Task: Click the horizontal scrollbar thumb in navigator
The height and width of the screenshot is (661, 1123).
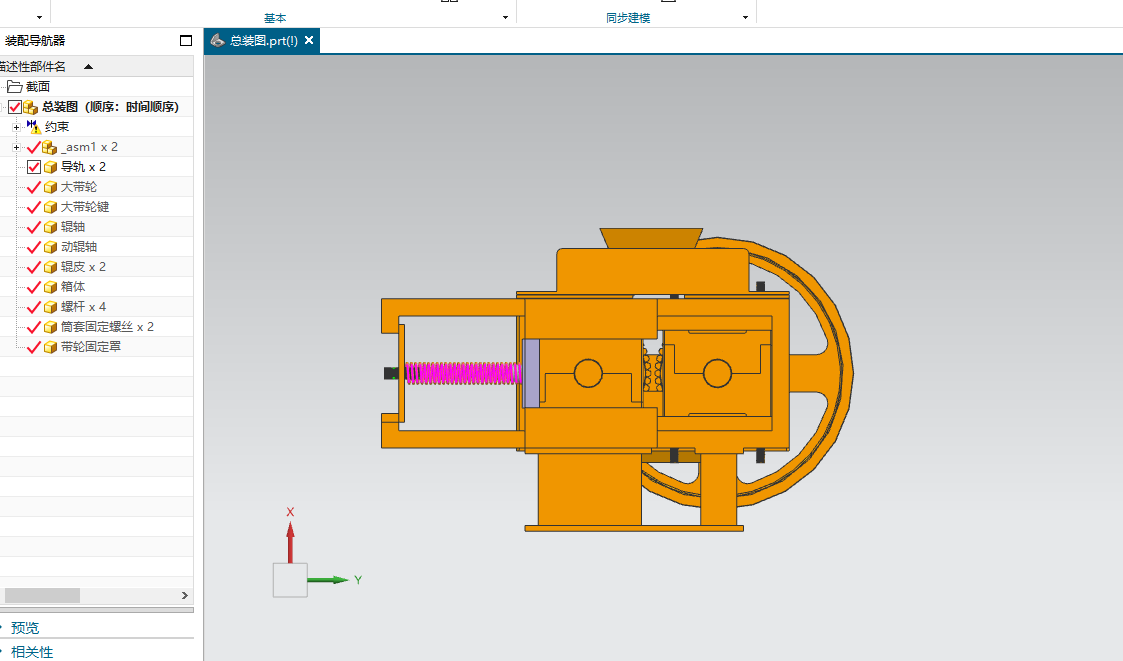Action: (x=42, y=596)
